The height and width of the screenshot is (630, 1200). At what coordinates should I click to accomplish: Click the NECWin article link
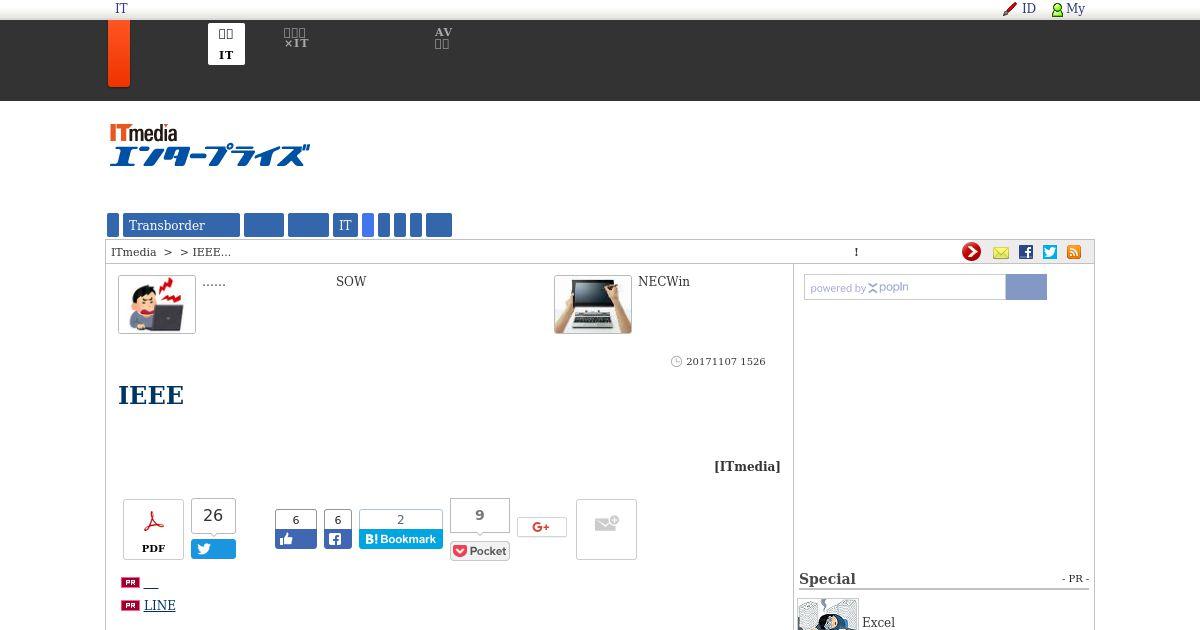click(664, 282)
